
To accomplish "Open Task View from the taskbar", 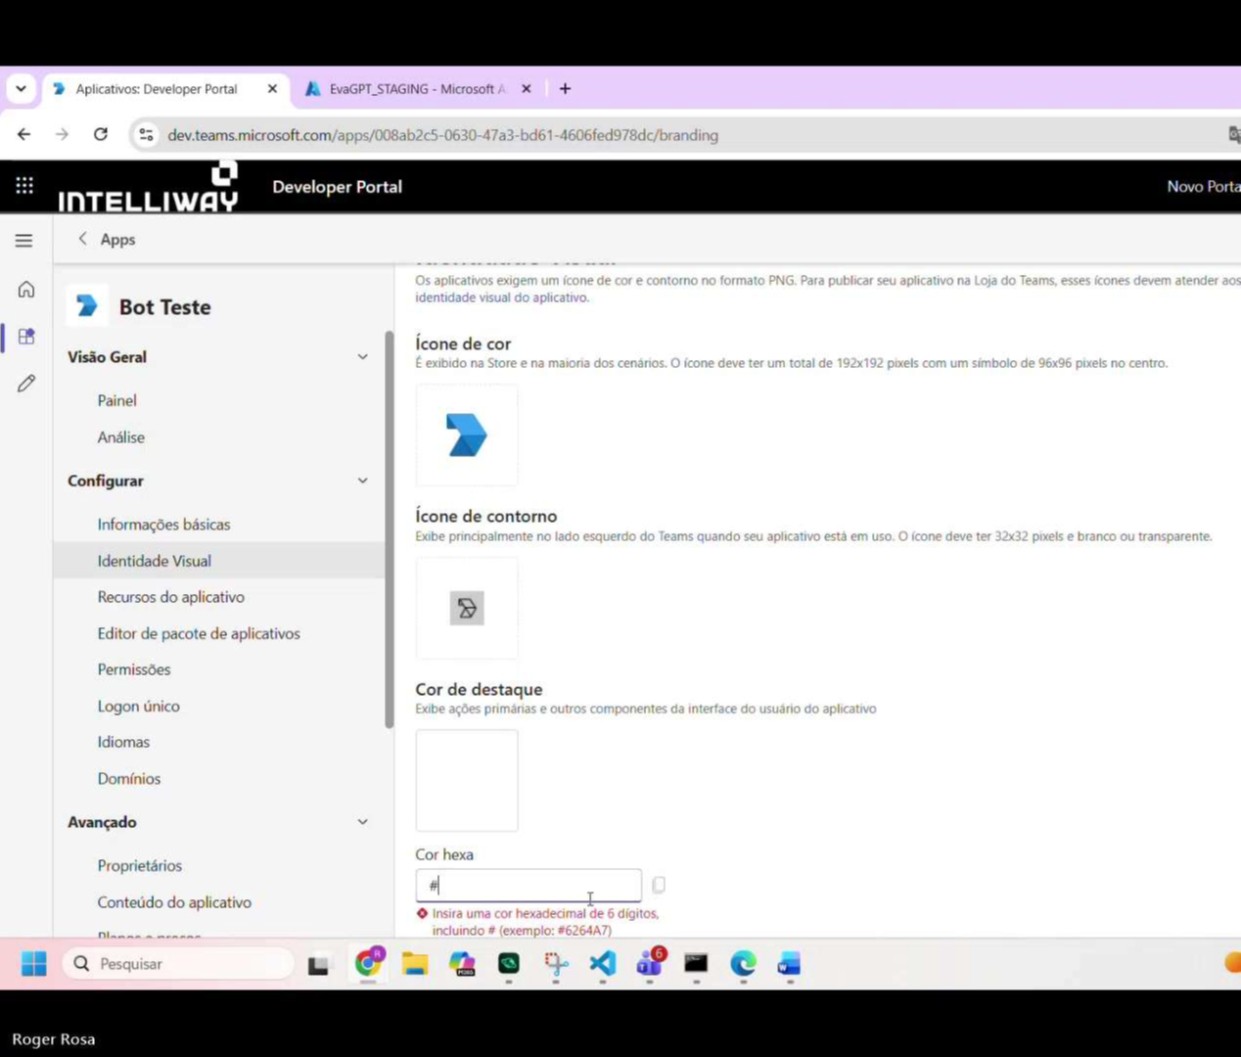I will click(x=318, y=964).
